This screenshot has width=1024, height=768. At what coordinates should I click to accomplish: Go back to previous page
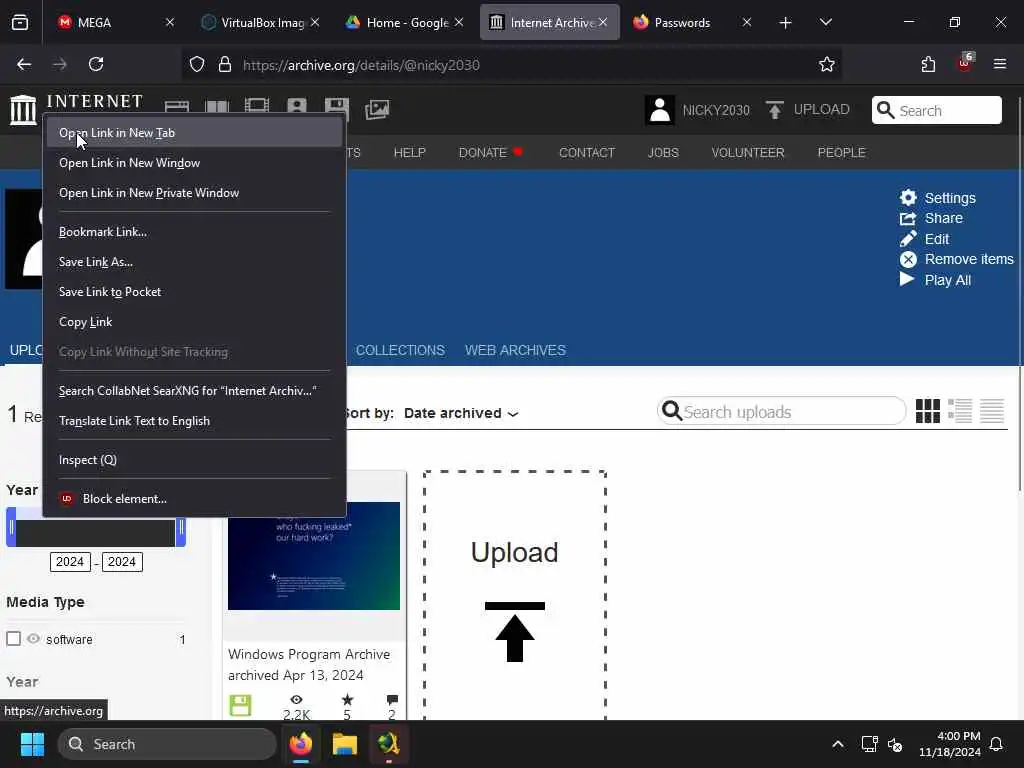[x=24, y=64]
